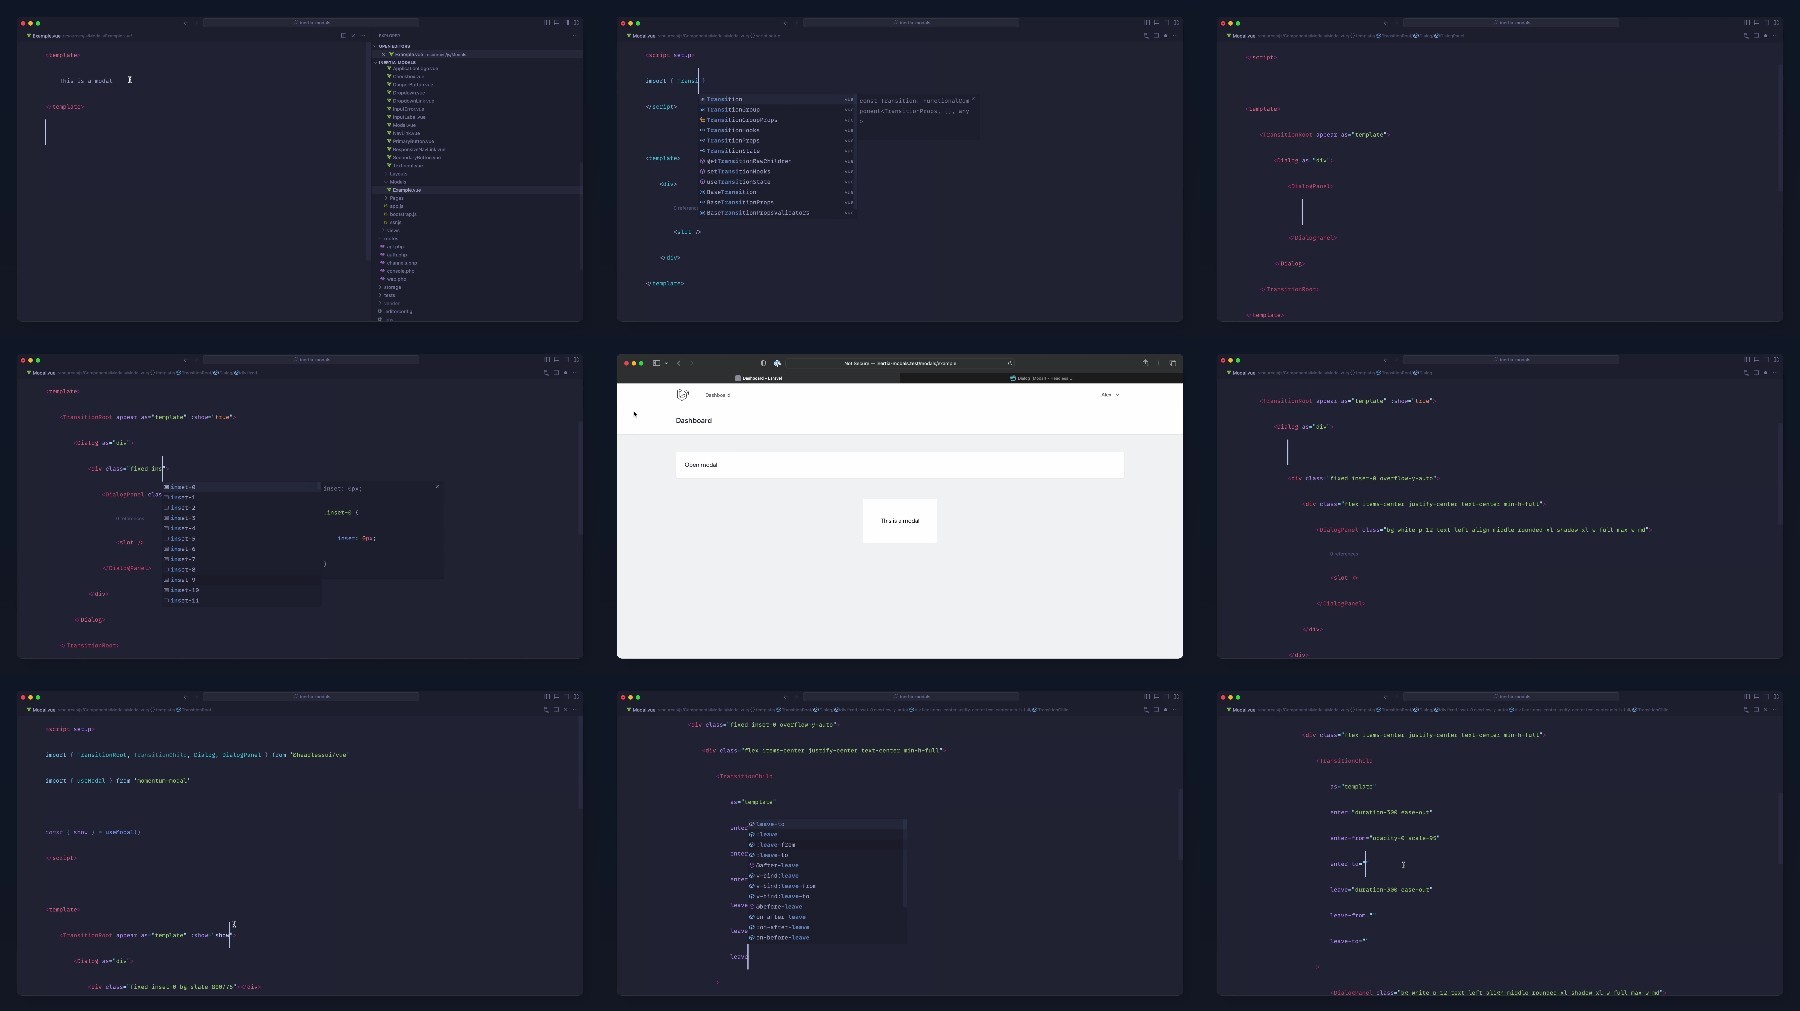This screenshot has height=1011, width=1800.
Task: Switch to the Dashboard - Laravel tab
Action: click(x=759, y=378)
